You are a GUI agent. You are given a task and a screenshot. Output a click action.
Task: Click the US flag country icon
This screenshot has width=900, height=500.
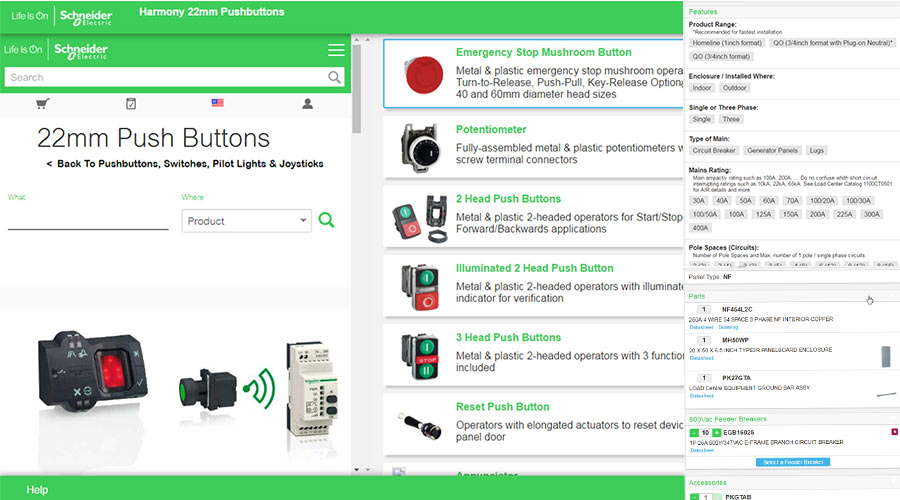click(x=218, y=104)
